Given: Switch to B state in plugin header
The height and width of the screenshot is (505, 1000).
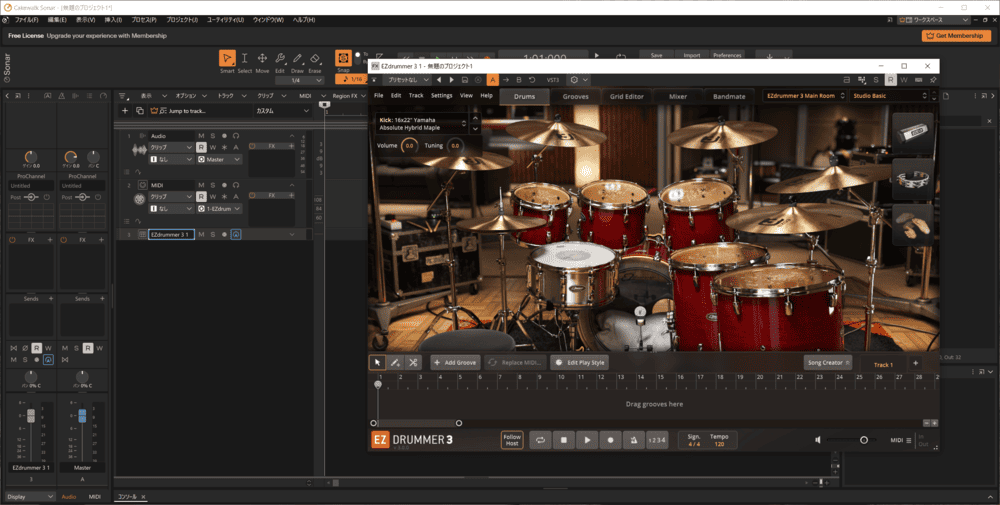Looking at the screenshot, I should [x=518, y=80].
